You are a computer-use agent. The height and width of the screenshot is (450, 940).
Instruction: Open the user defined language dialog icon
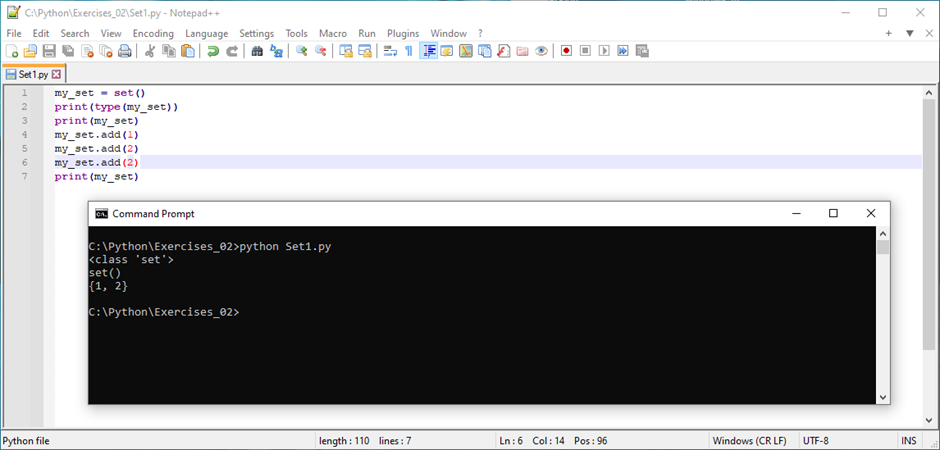tap(447, 51)
